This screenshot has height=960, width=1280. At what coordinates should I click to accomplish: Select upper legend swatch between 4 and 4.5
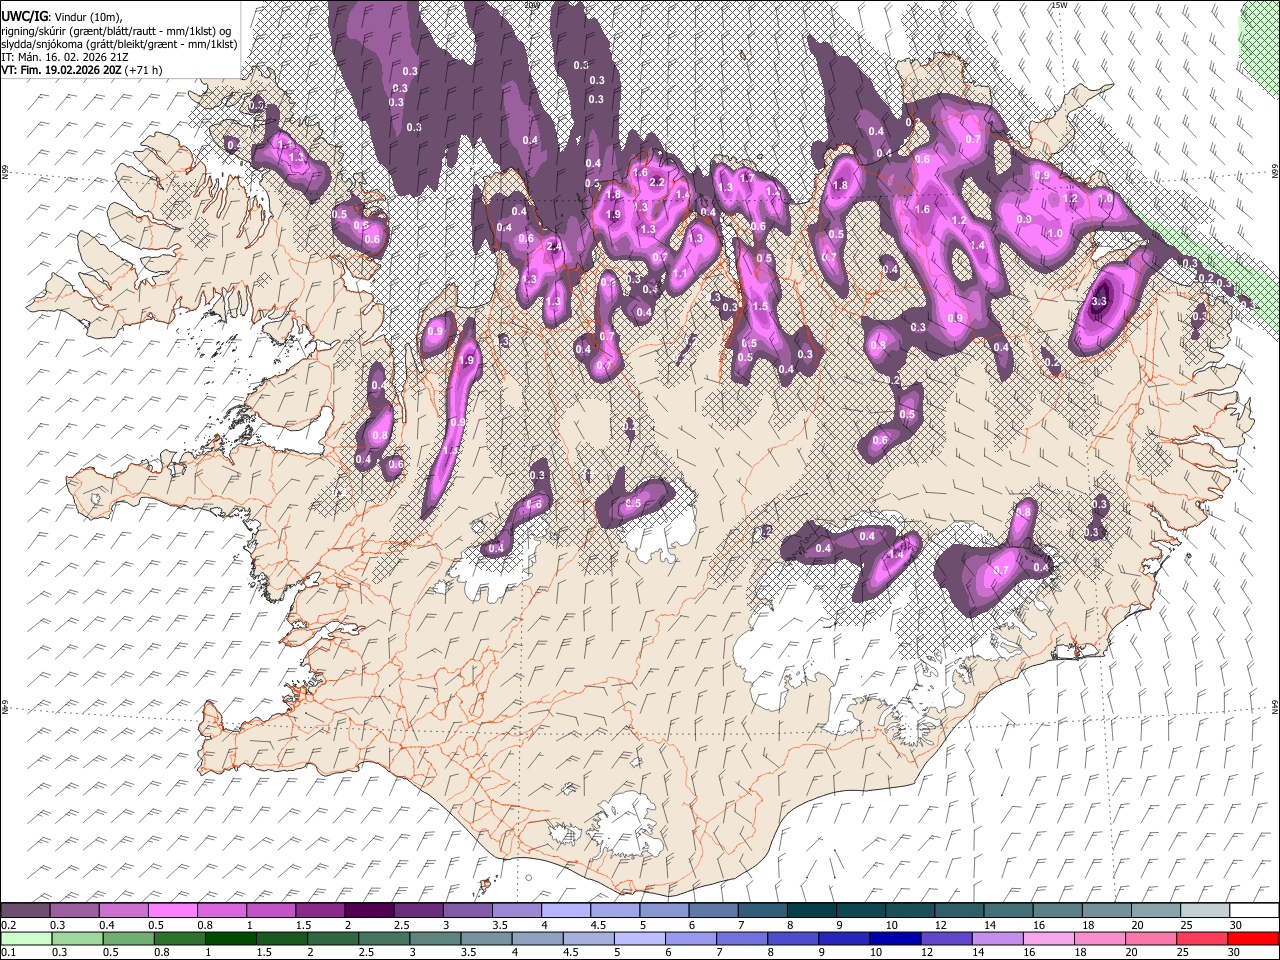coord(566,910)
